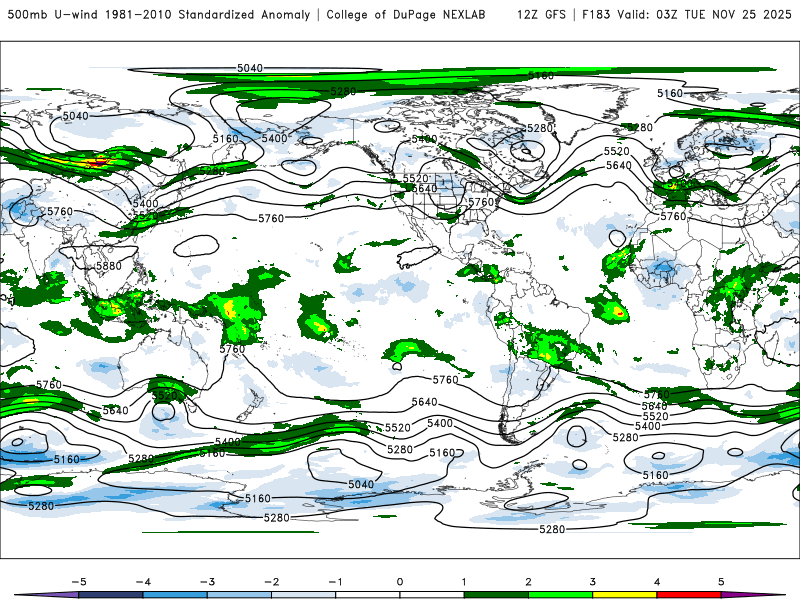Click the 5520 contour label over the North Atlantic
Viewport: 800px width, 600px height.
[x=617, y=151]
